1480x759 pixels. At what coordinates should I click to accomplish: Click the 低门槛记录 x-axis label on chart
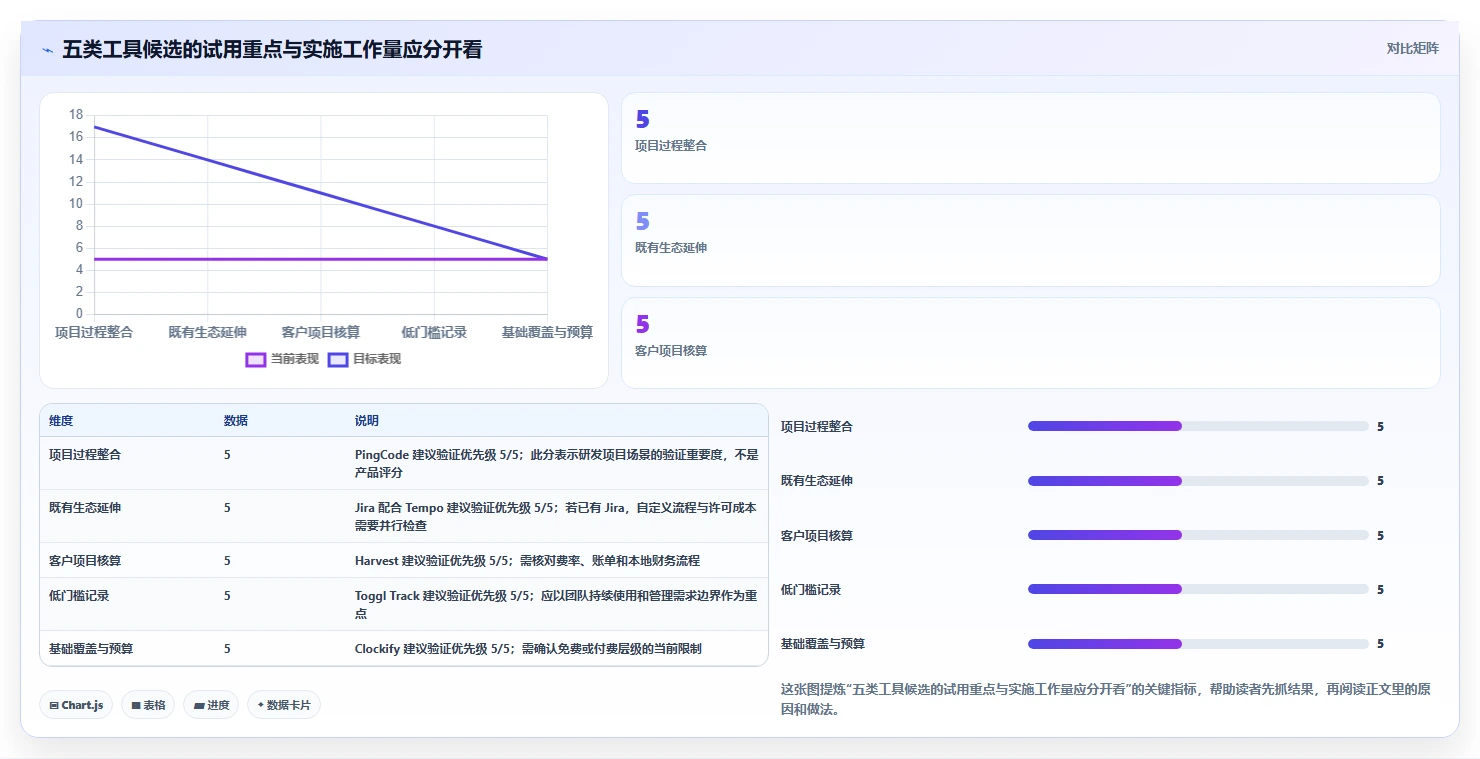(434, 332)
